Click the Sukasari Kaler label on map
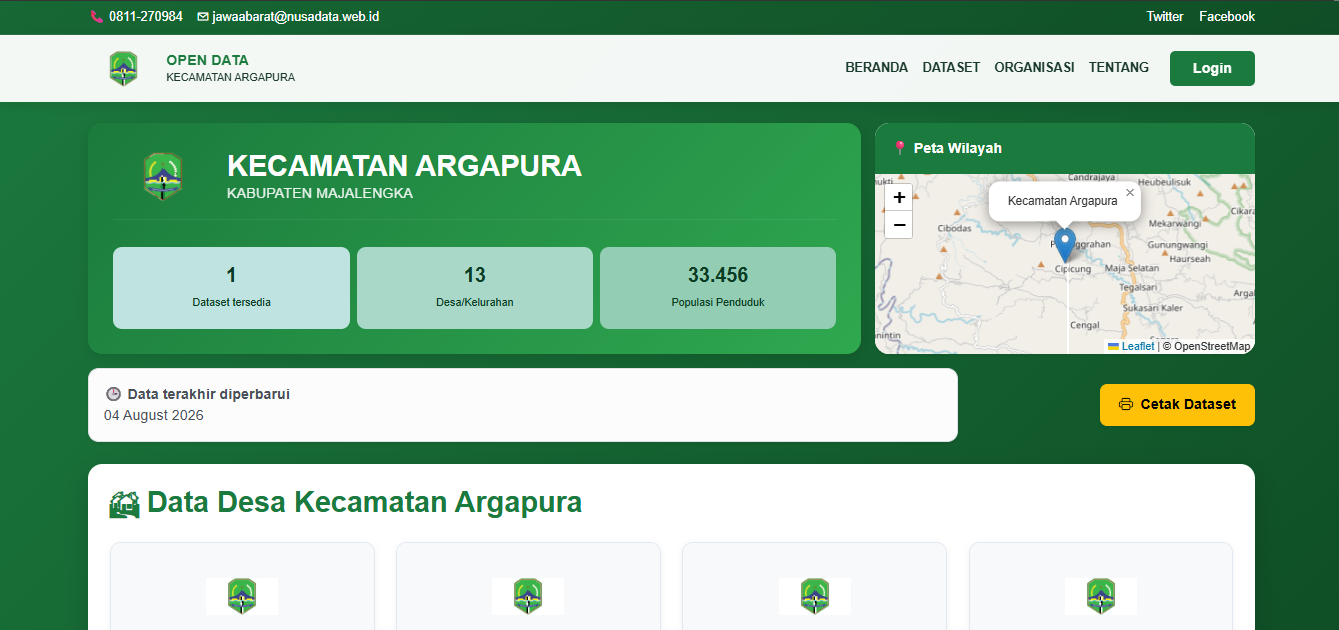This screenshot has height=630, width=1339. pos(1152,309)
